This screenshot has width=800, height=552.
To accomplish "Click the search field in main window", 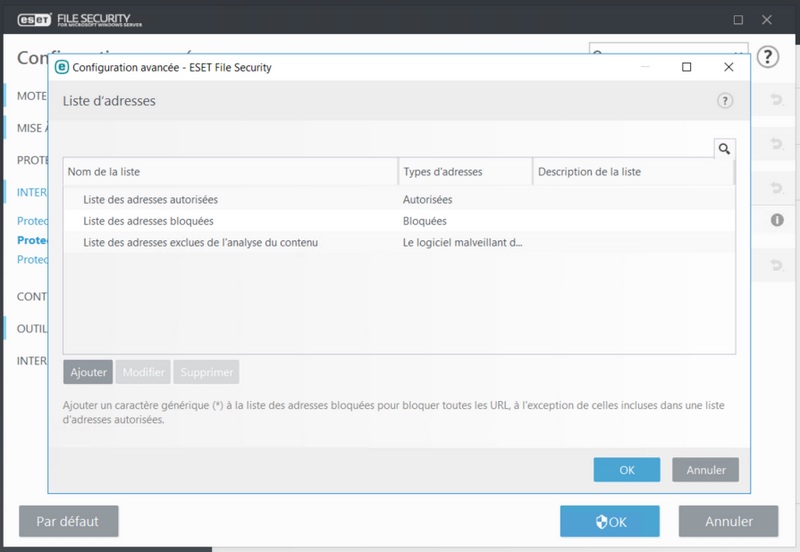I will pos(668,48).
